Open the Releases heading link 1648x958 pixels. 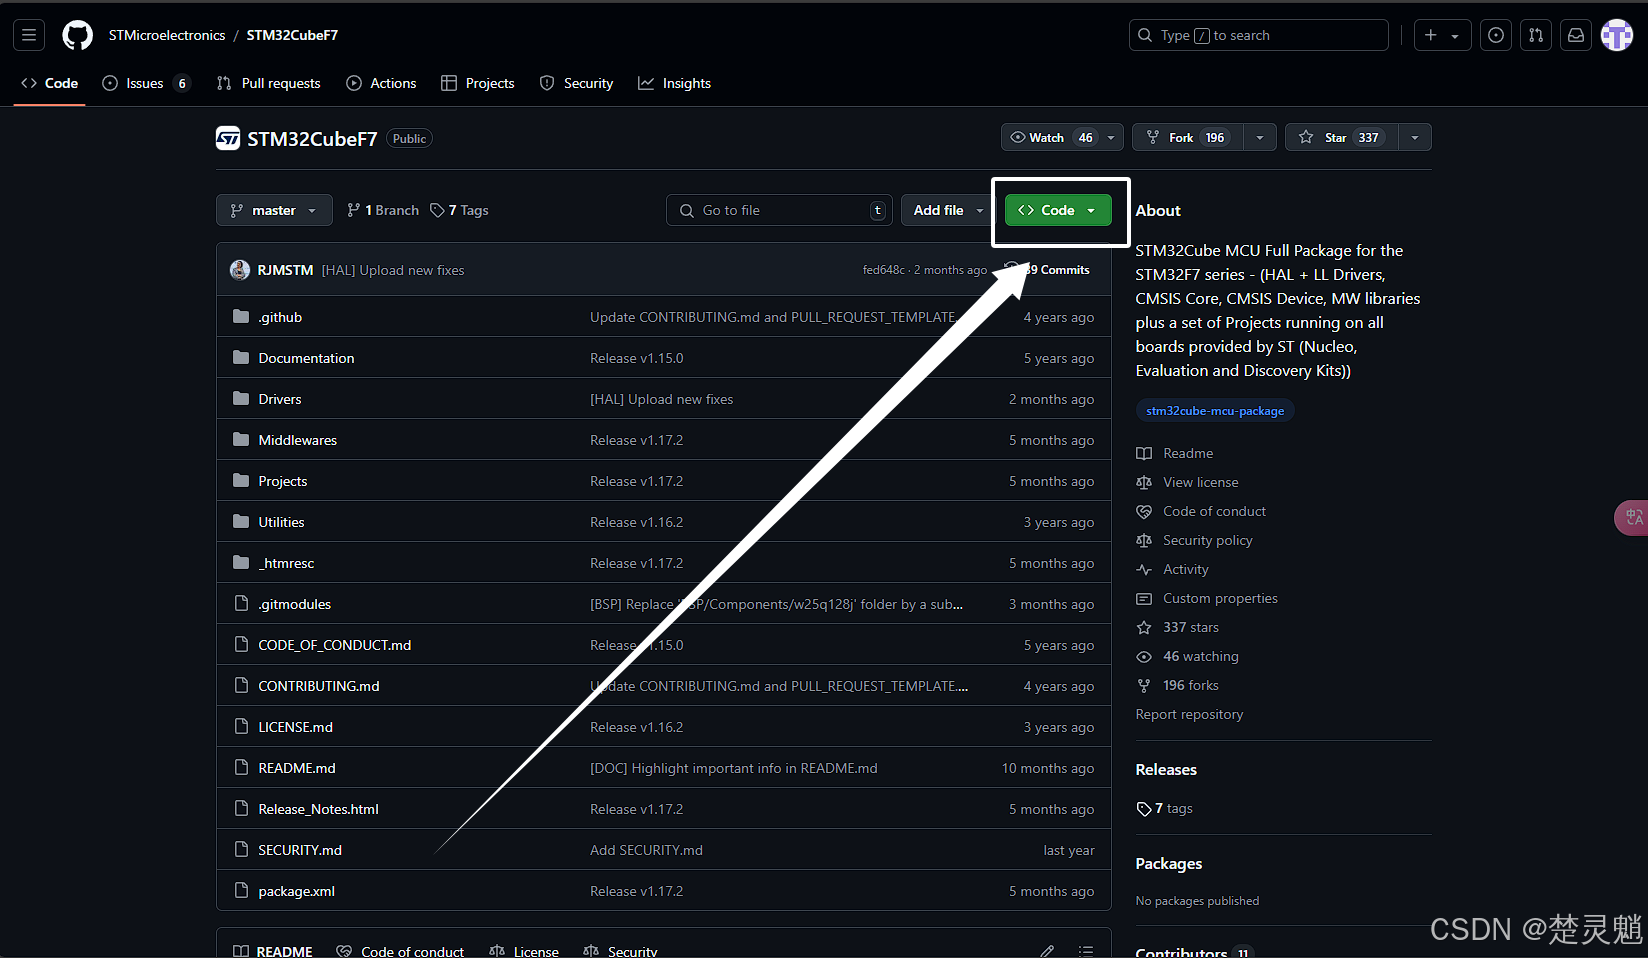click(1166, 769)
